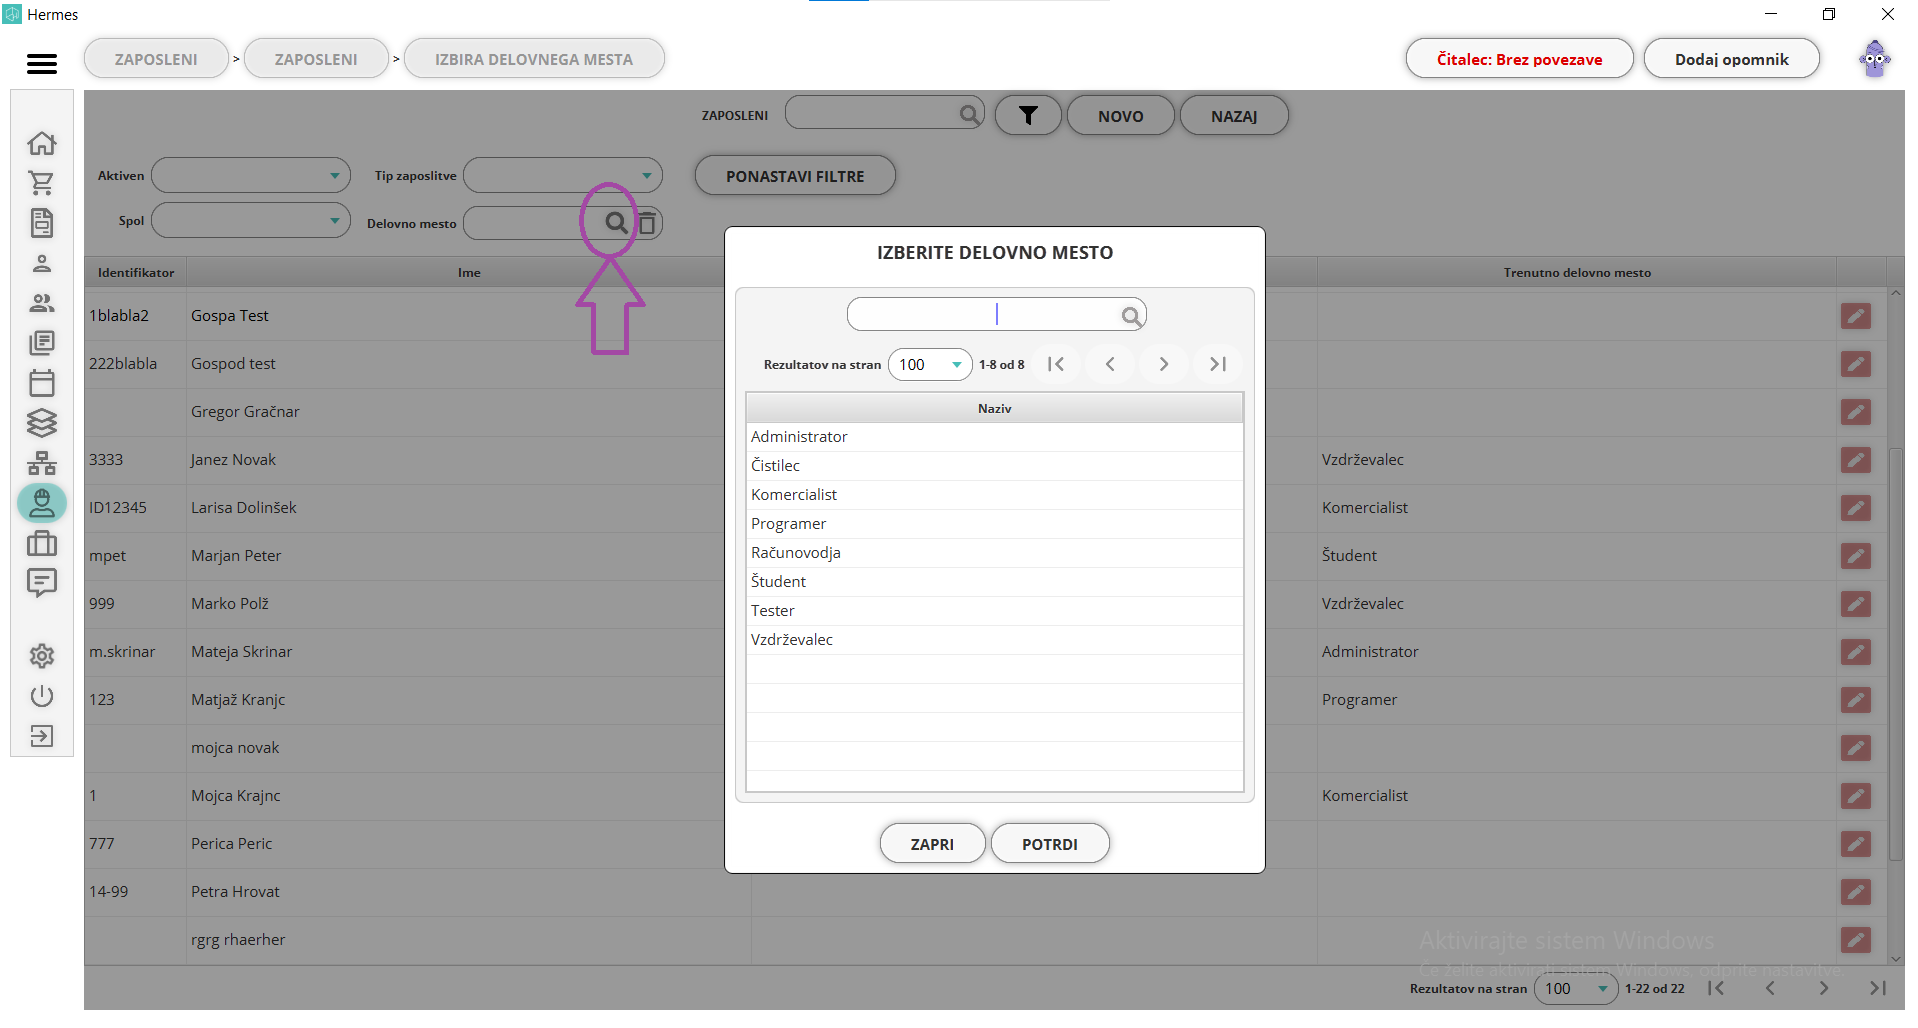Select Administrator in the list
Viewport: 1918px width, 1028px height.
tap(994, 437)
